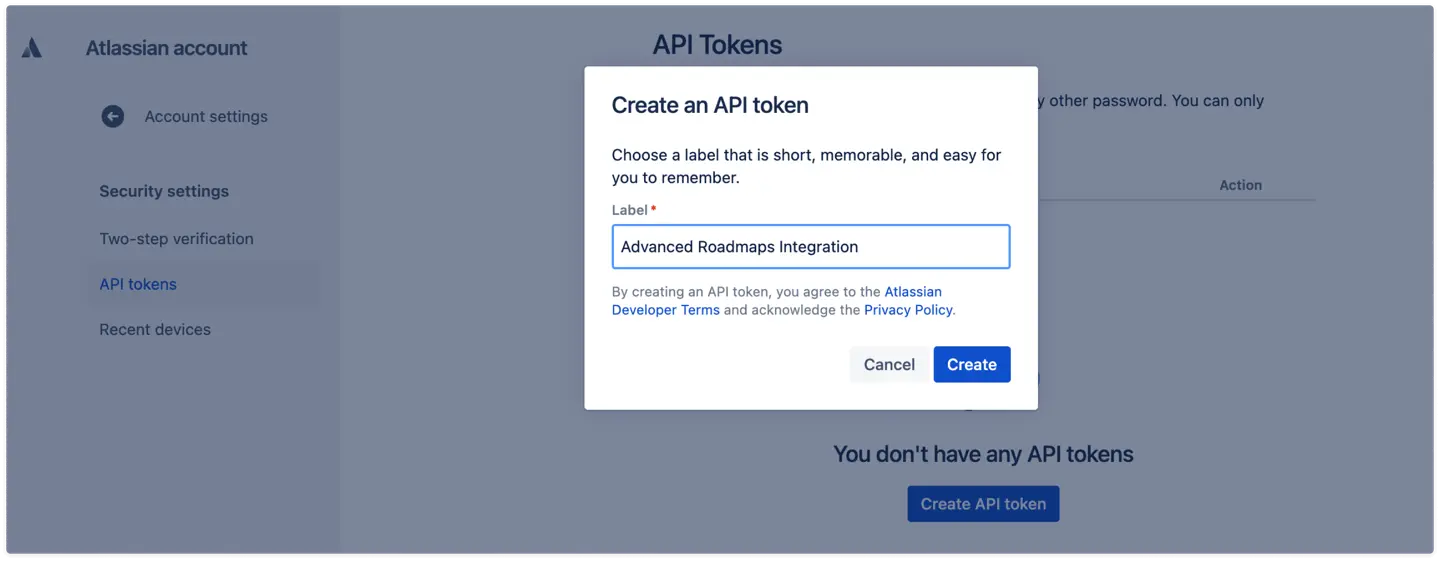This screenshot has width=1440, height=561.
Task: Click the back arrow icon in sidebar
Action: click(113, 116)
